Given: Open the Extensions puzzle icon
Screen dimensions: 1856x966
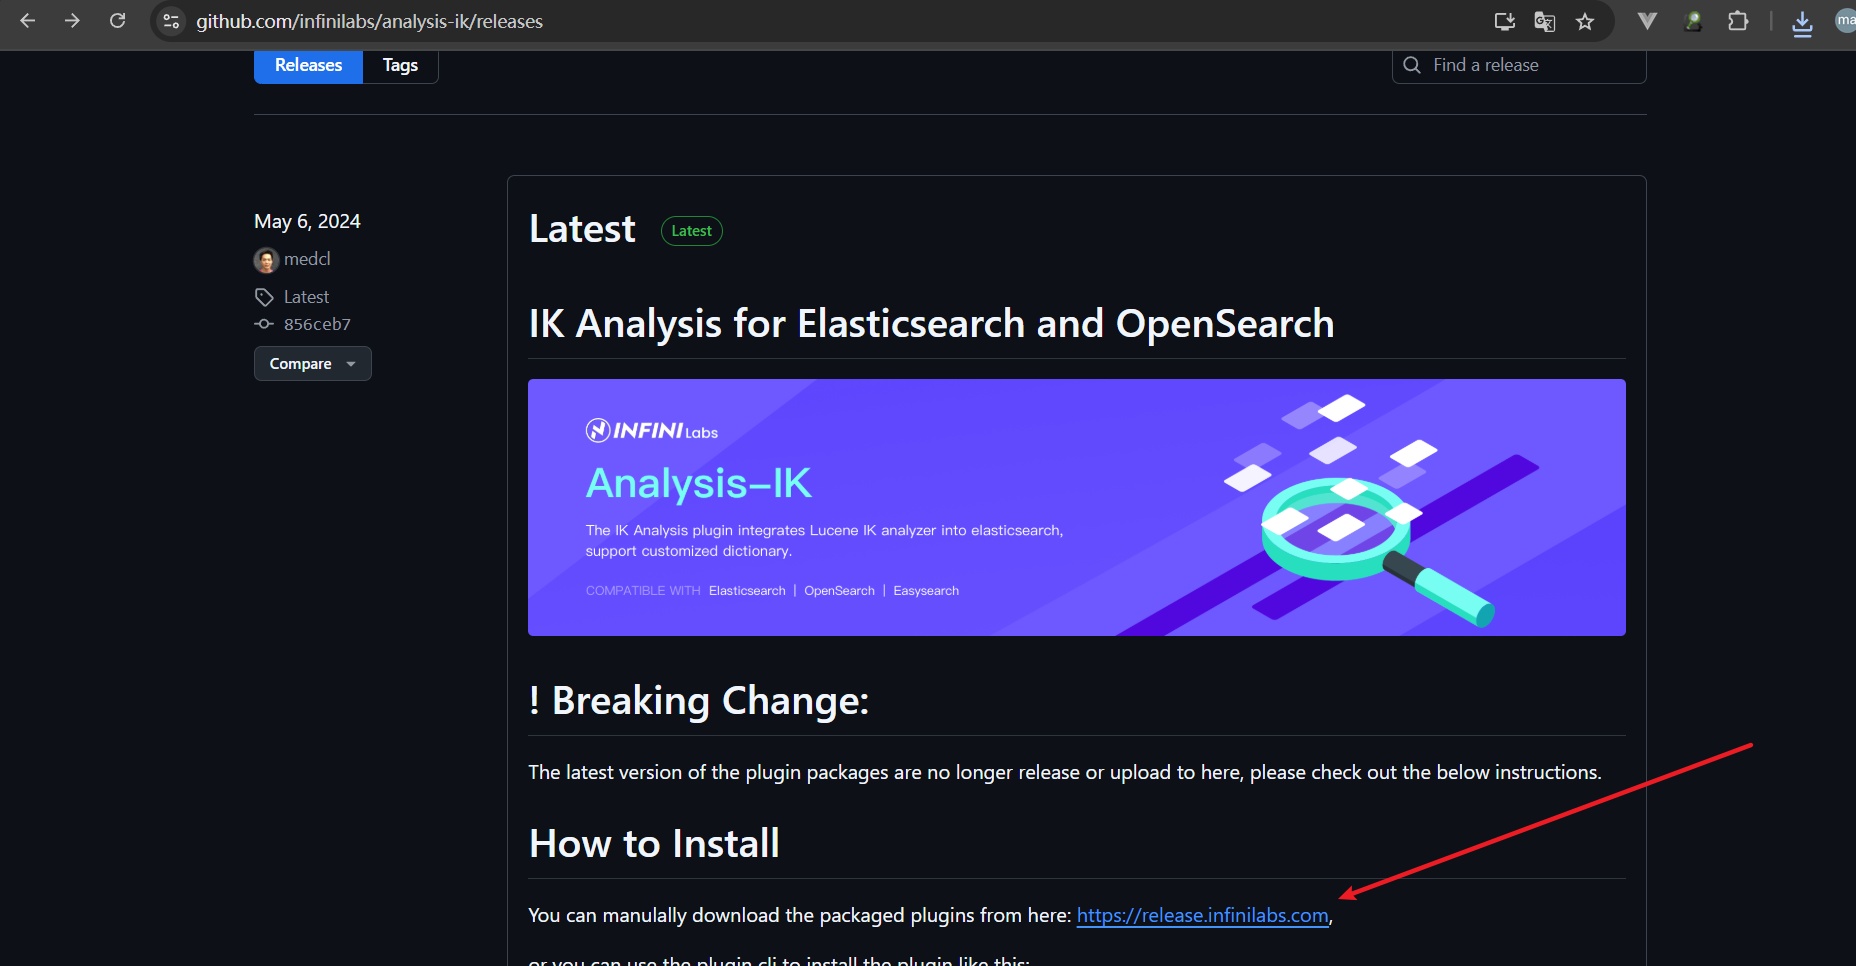Looking at the screenshot, I should pyautogui.click(x=1738, y=21).
